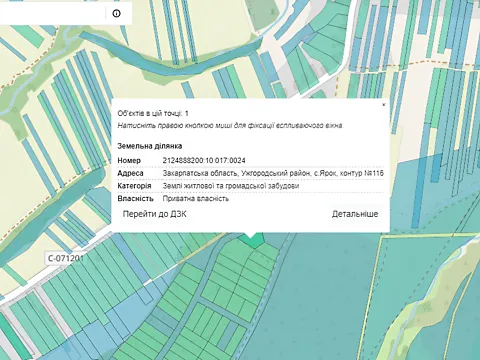480x360 pixels.
Task: Click the Власність field label
Action: (135, 199)
